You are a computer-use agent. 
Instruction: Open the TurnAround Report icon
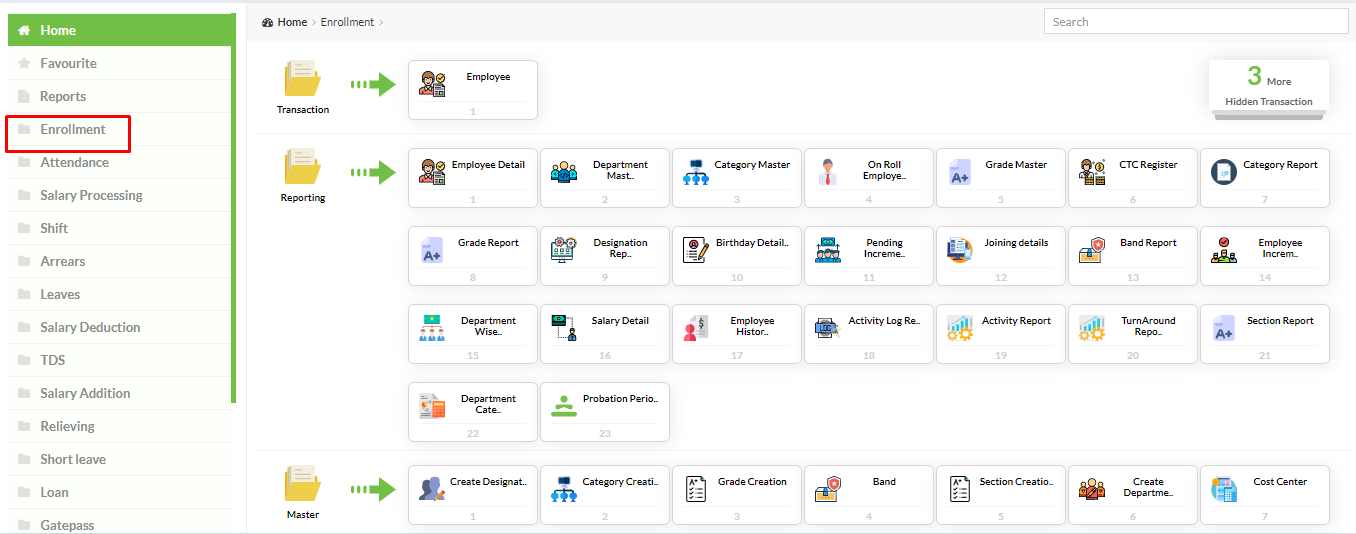pos(1092,328)
